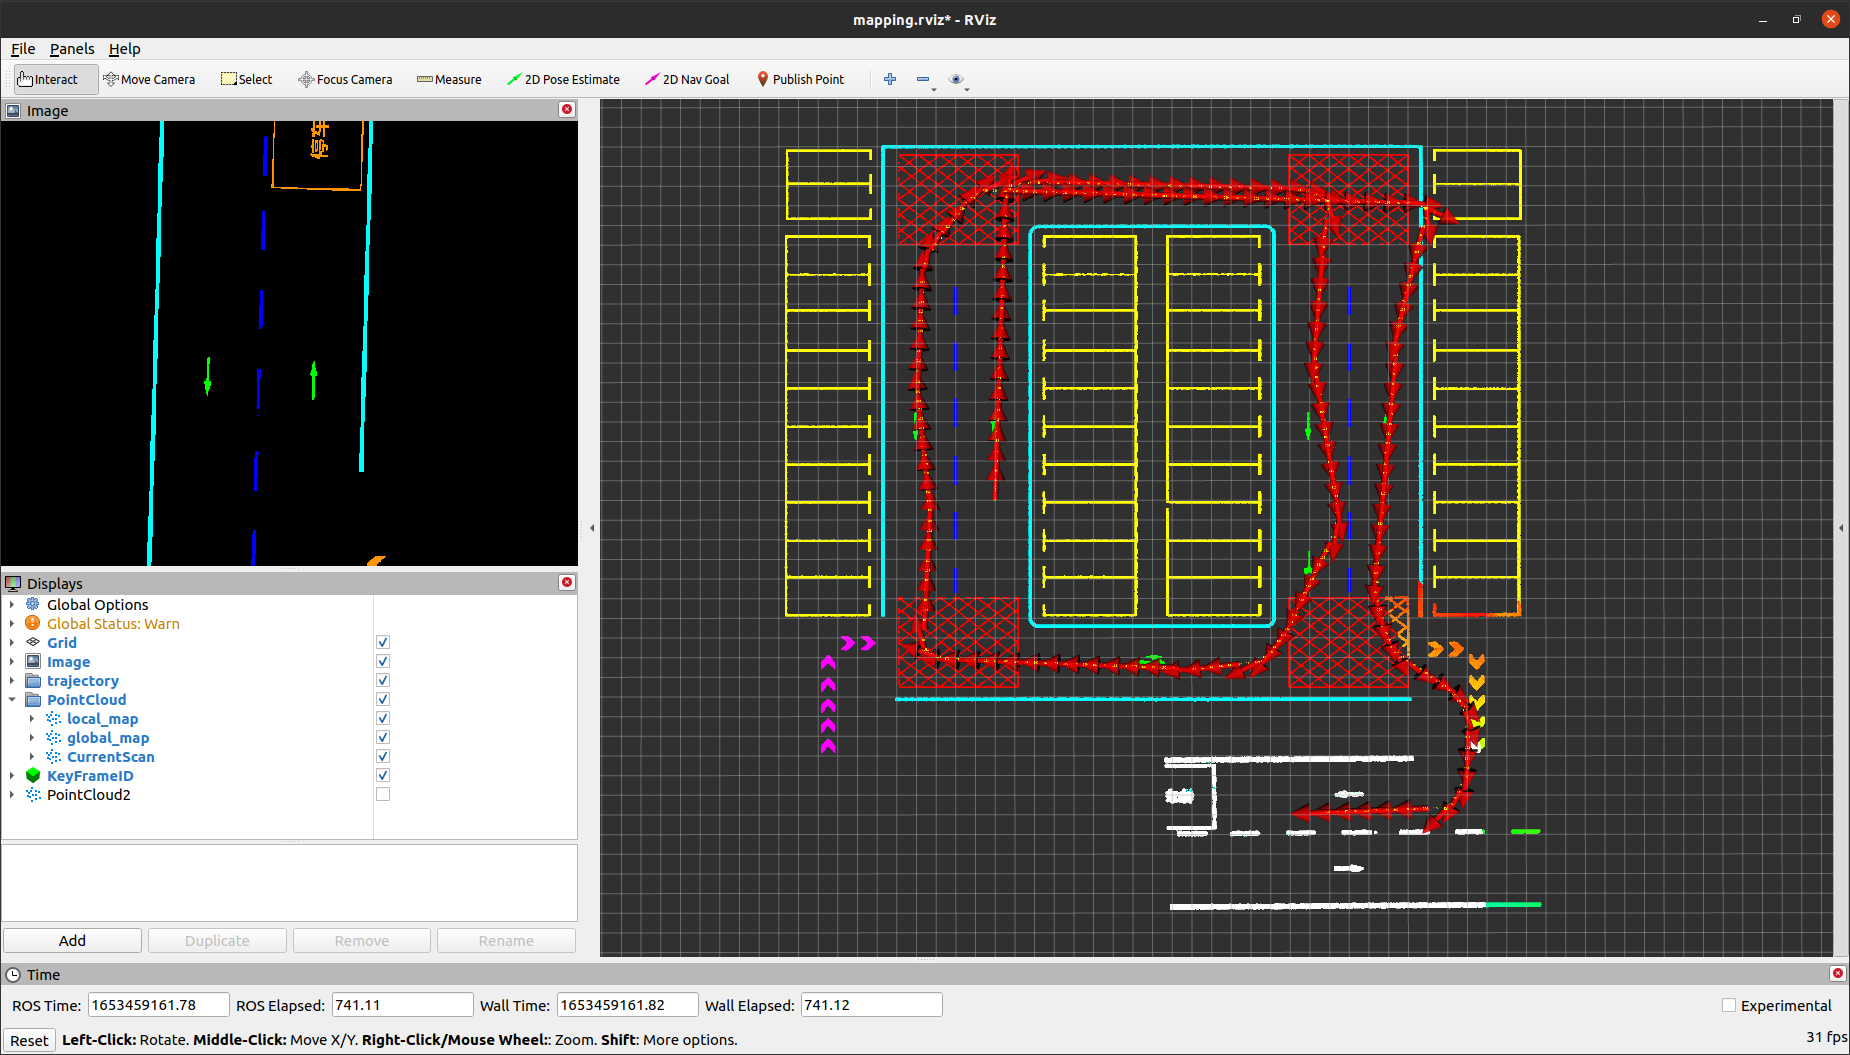Collapse left panel with the arrow handle
The image size is (1850, 1055).
click(592, 528)
